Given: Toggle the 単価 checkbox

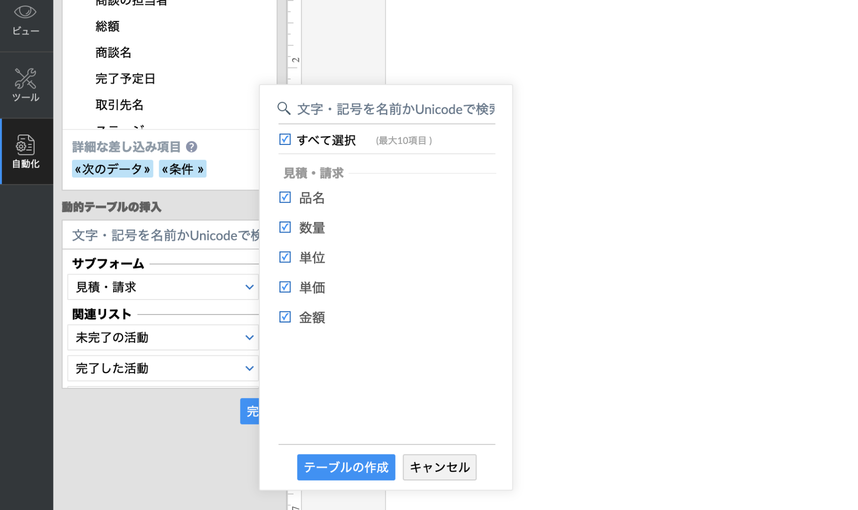Looking at the screenshot, I should click(x=285, y=287).
